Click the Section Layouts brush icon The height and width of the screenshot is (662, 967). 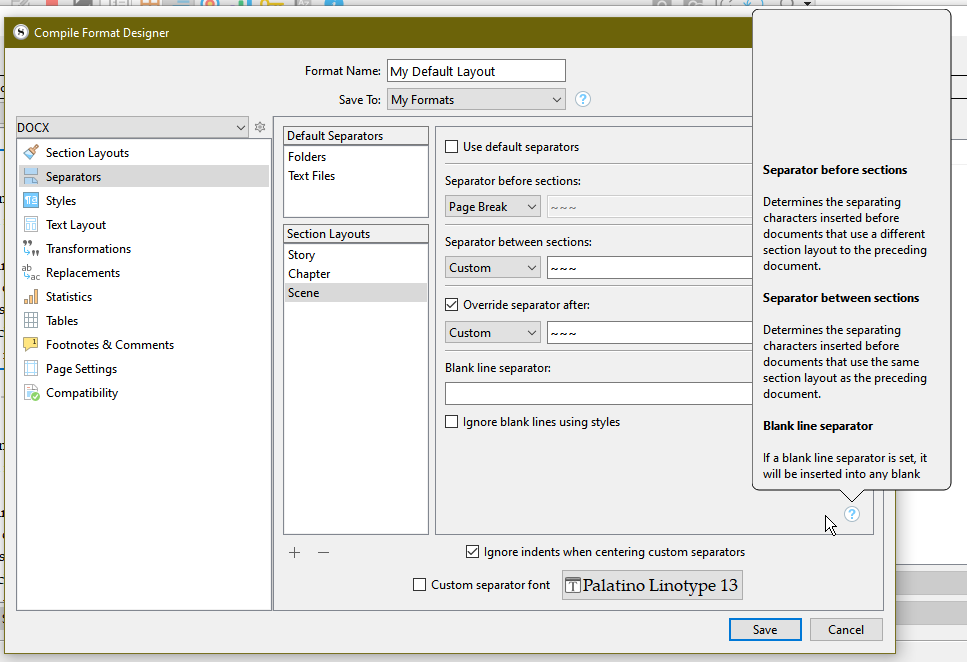(x=31, y=152)
